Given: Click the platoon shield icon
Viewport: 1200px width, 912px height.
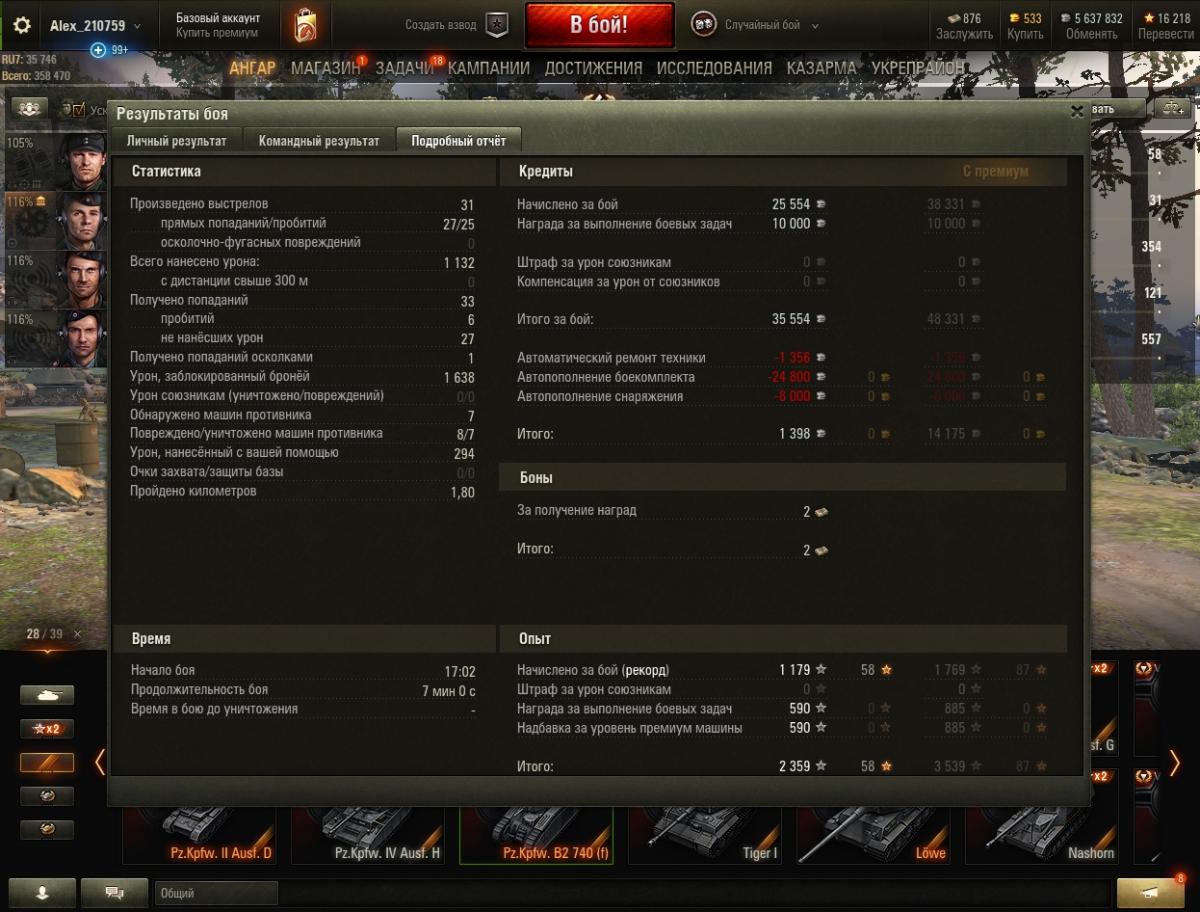Looking at the screenshot, I should (x=497, y=25).
